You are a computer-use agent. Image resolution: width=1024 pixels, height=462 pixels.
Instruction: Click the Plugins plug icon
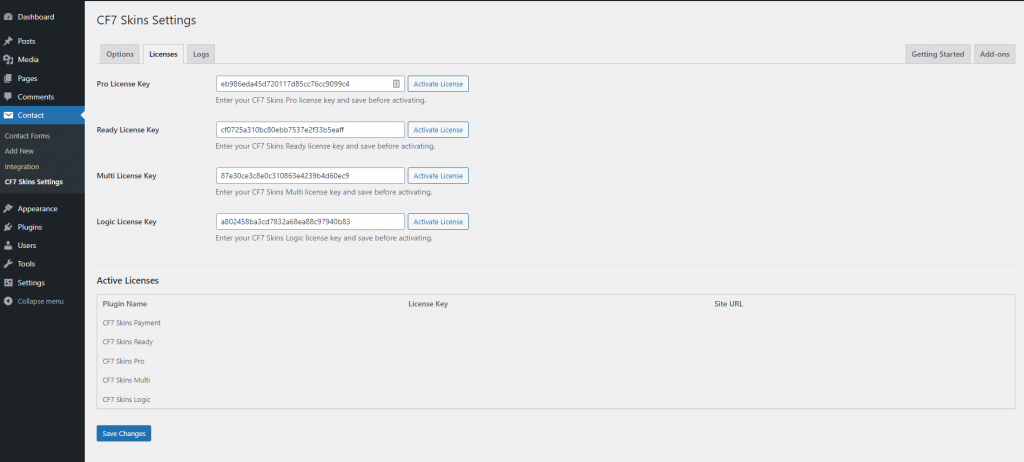(8, 227)
